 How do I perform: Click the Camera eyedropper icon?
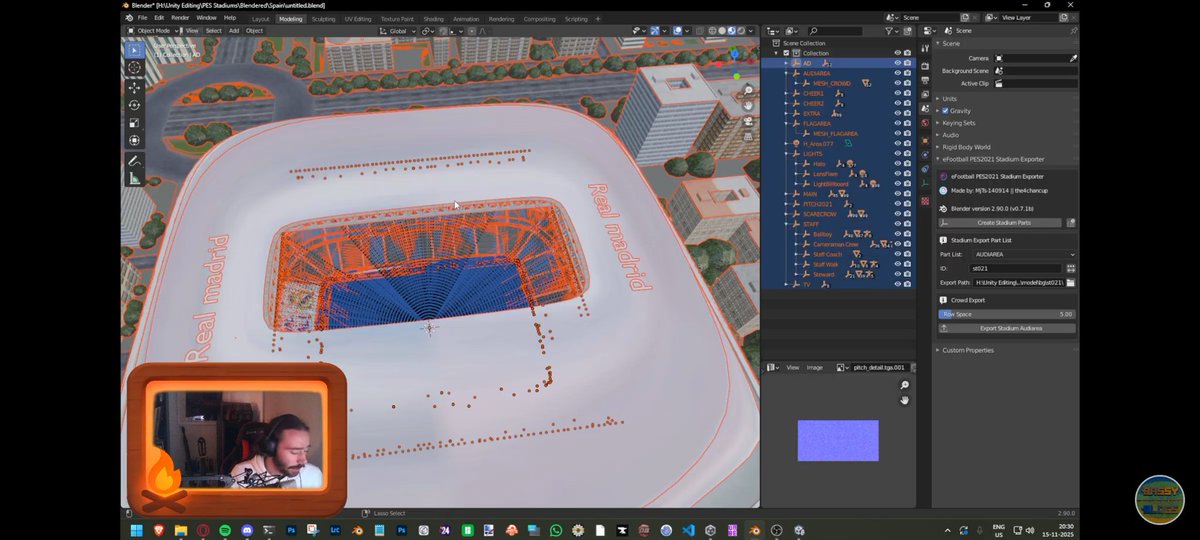pos(1074,58)
